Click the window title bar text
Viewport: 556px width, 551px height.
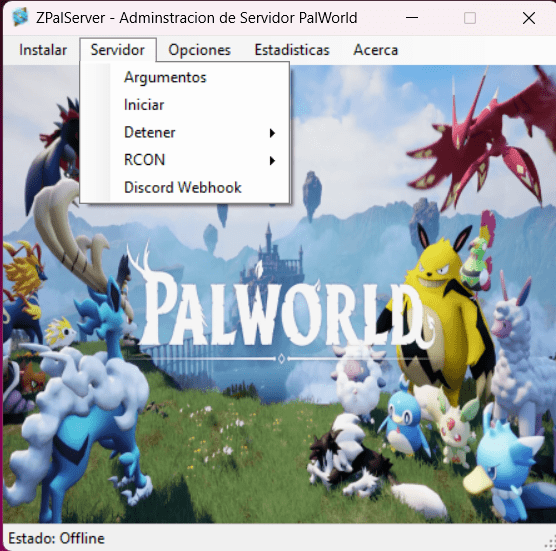[196, 18]
